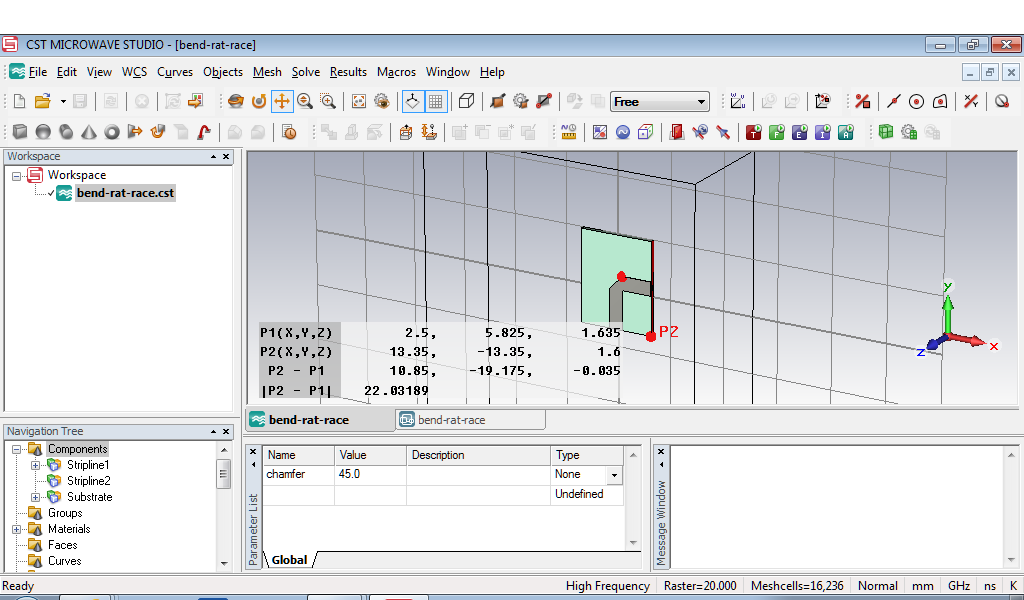1024x600 pixels.
Task: Toggle the axes display button
Action: click(x=412, y=101)
